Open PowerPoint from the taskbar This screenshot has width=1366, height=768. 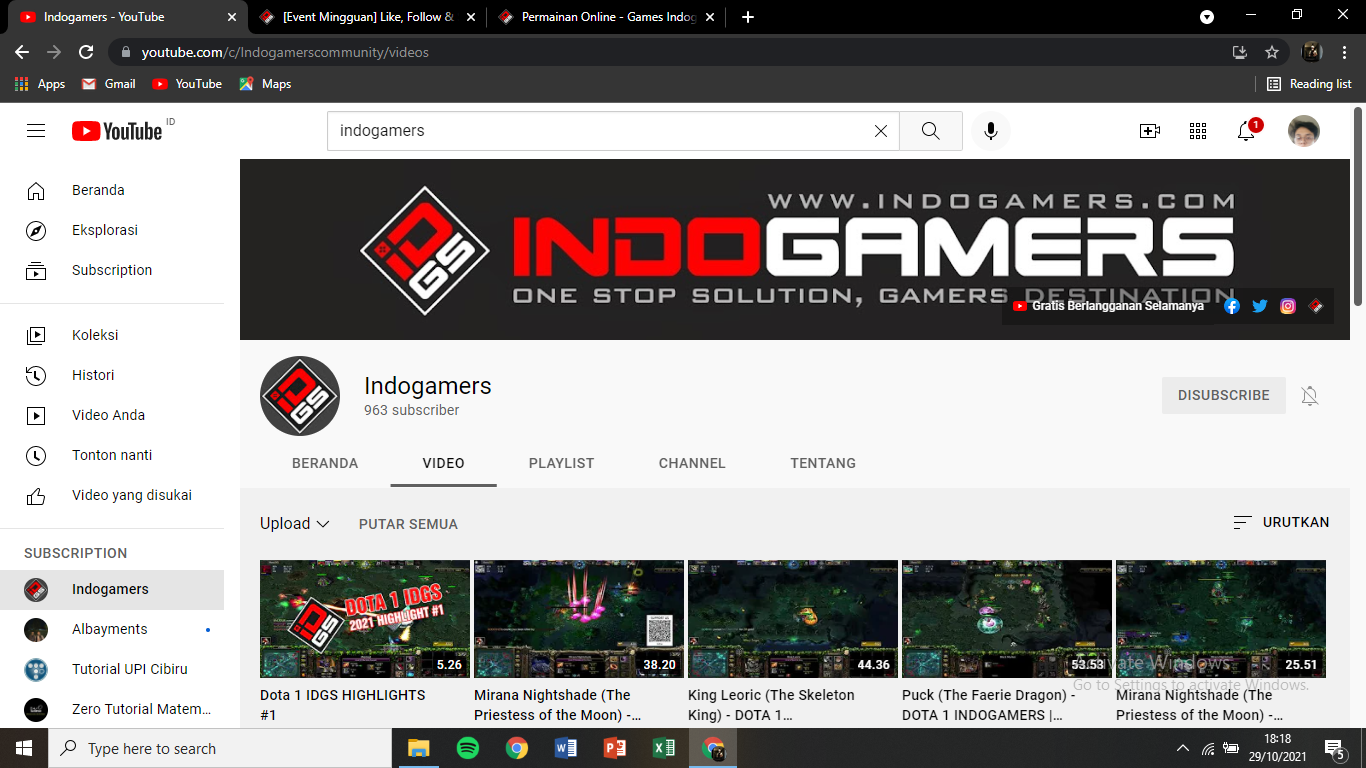pos(614,748)
